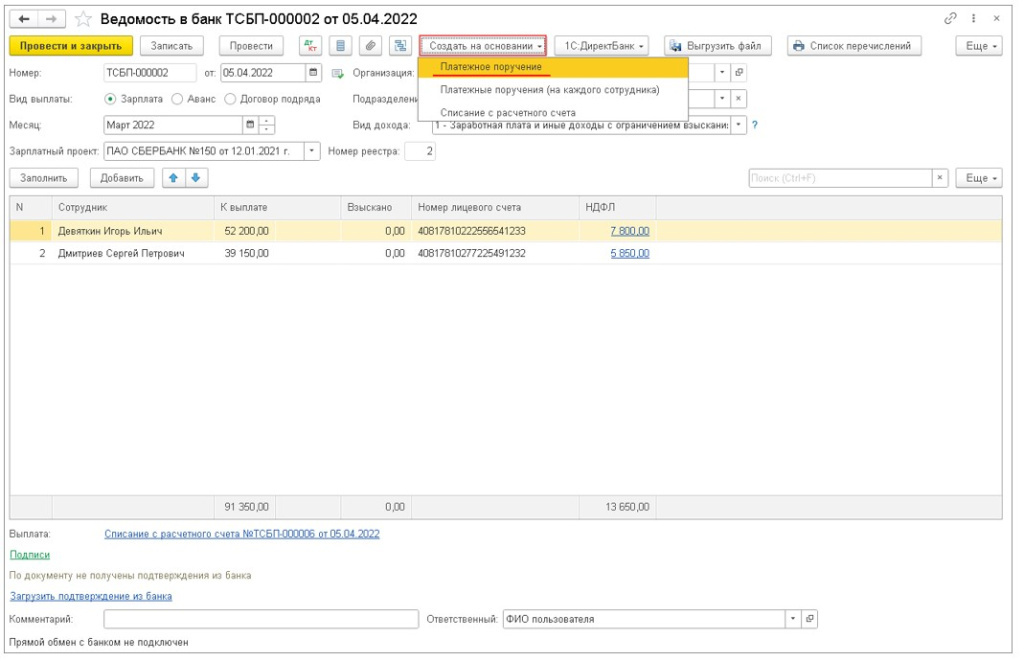Move row down with blue down arrow
Viewport: 1024px width, 661px height.
195,178
